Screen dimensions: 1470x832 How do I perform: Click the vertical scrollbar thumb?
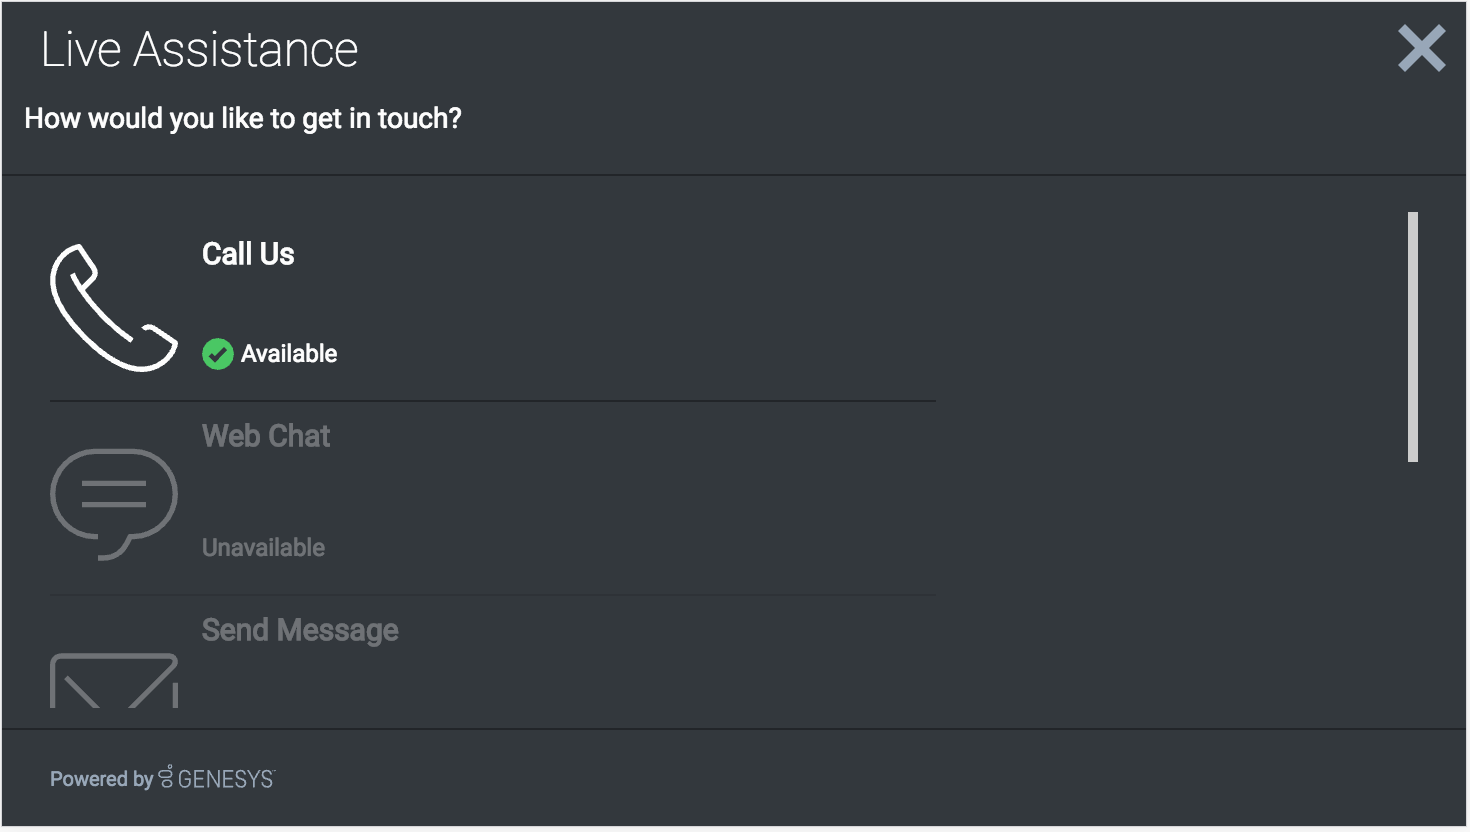coord(1412,336)
